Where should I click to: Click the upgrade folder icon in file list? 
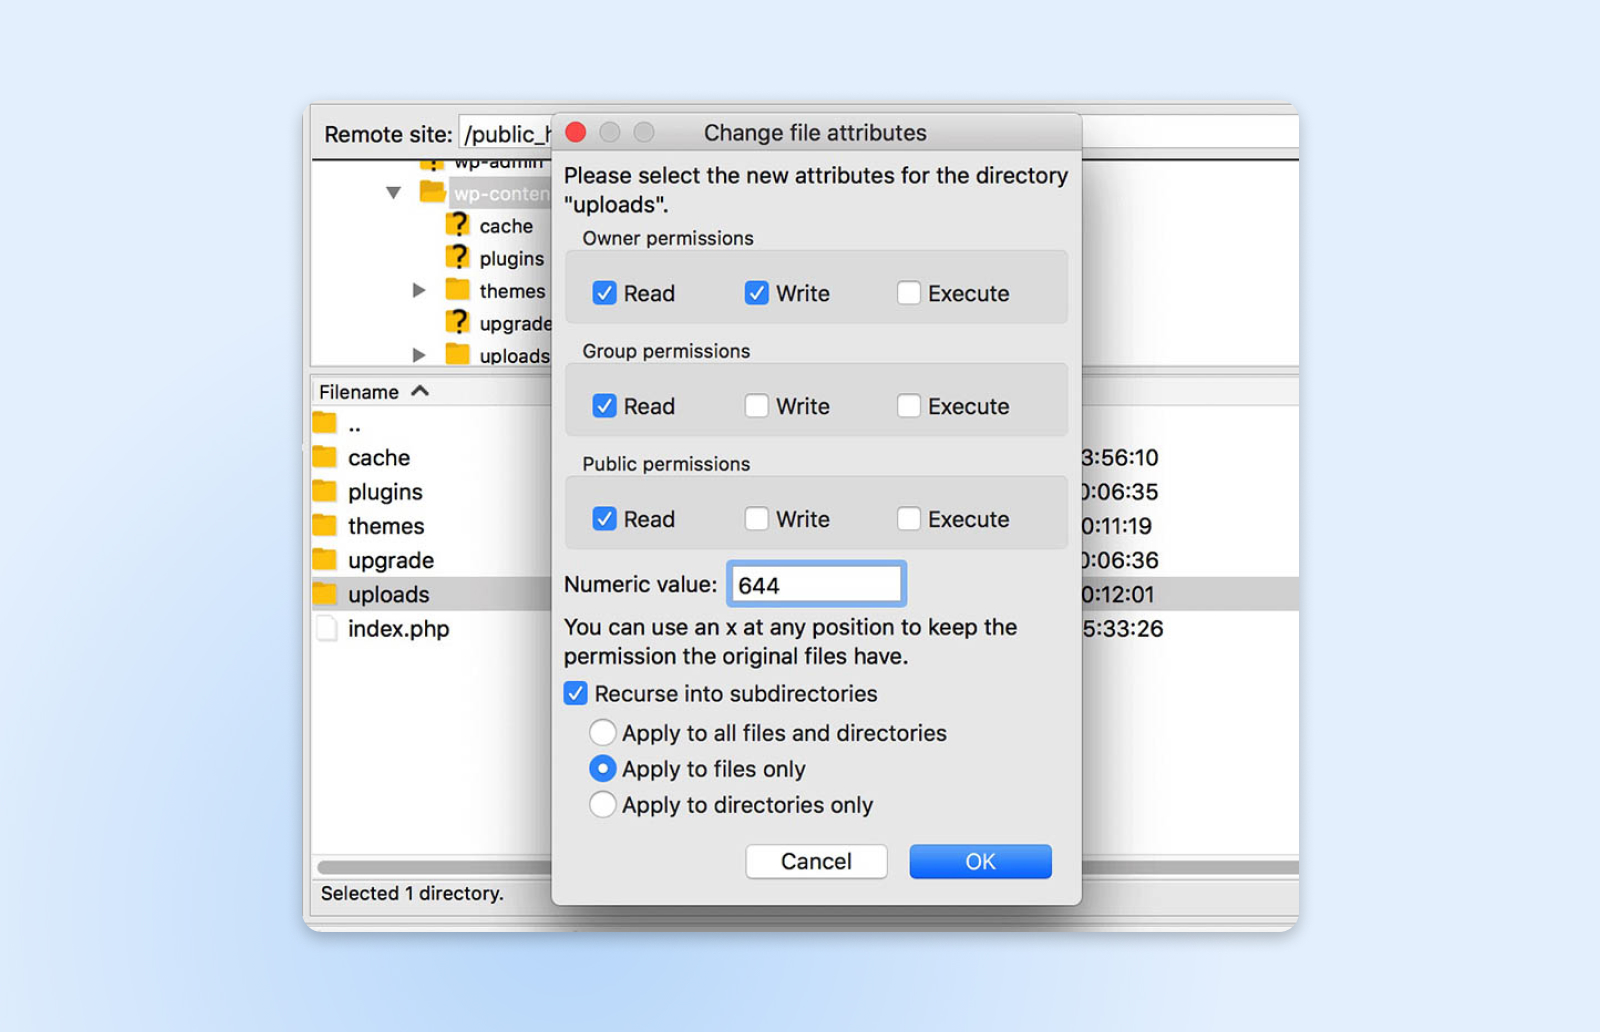(325, 559)
